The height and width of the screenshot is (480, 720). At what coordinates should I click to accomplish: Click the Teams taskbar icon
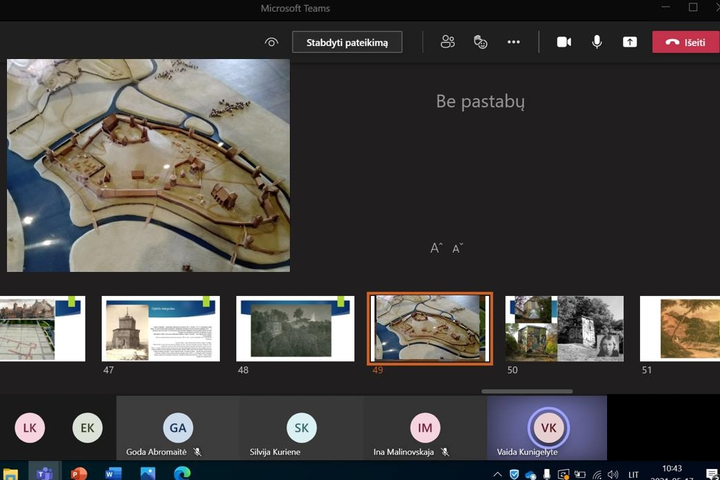(45, 472)
